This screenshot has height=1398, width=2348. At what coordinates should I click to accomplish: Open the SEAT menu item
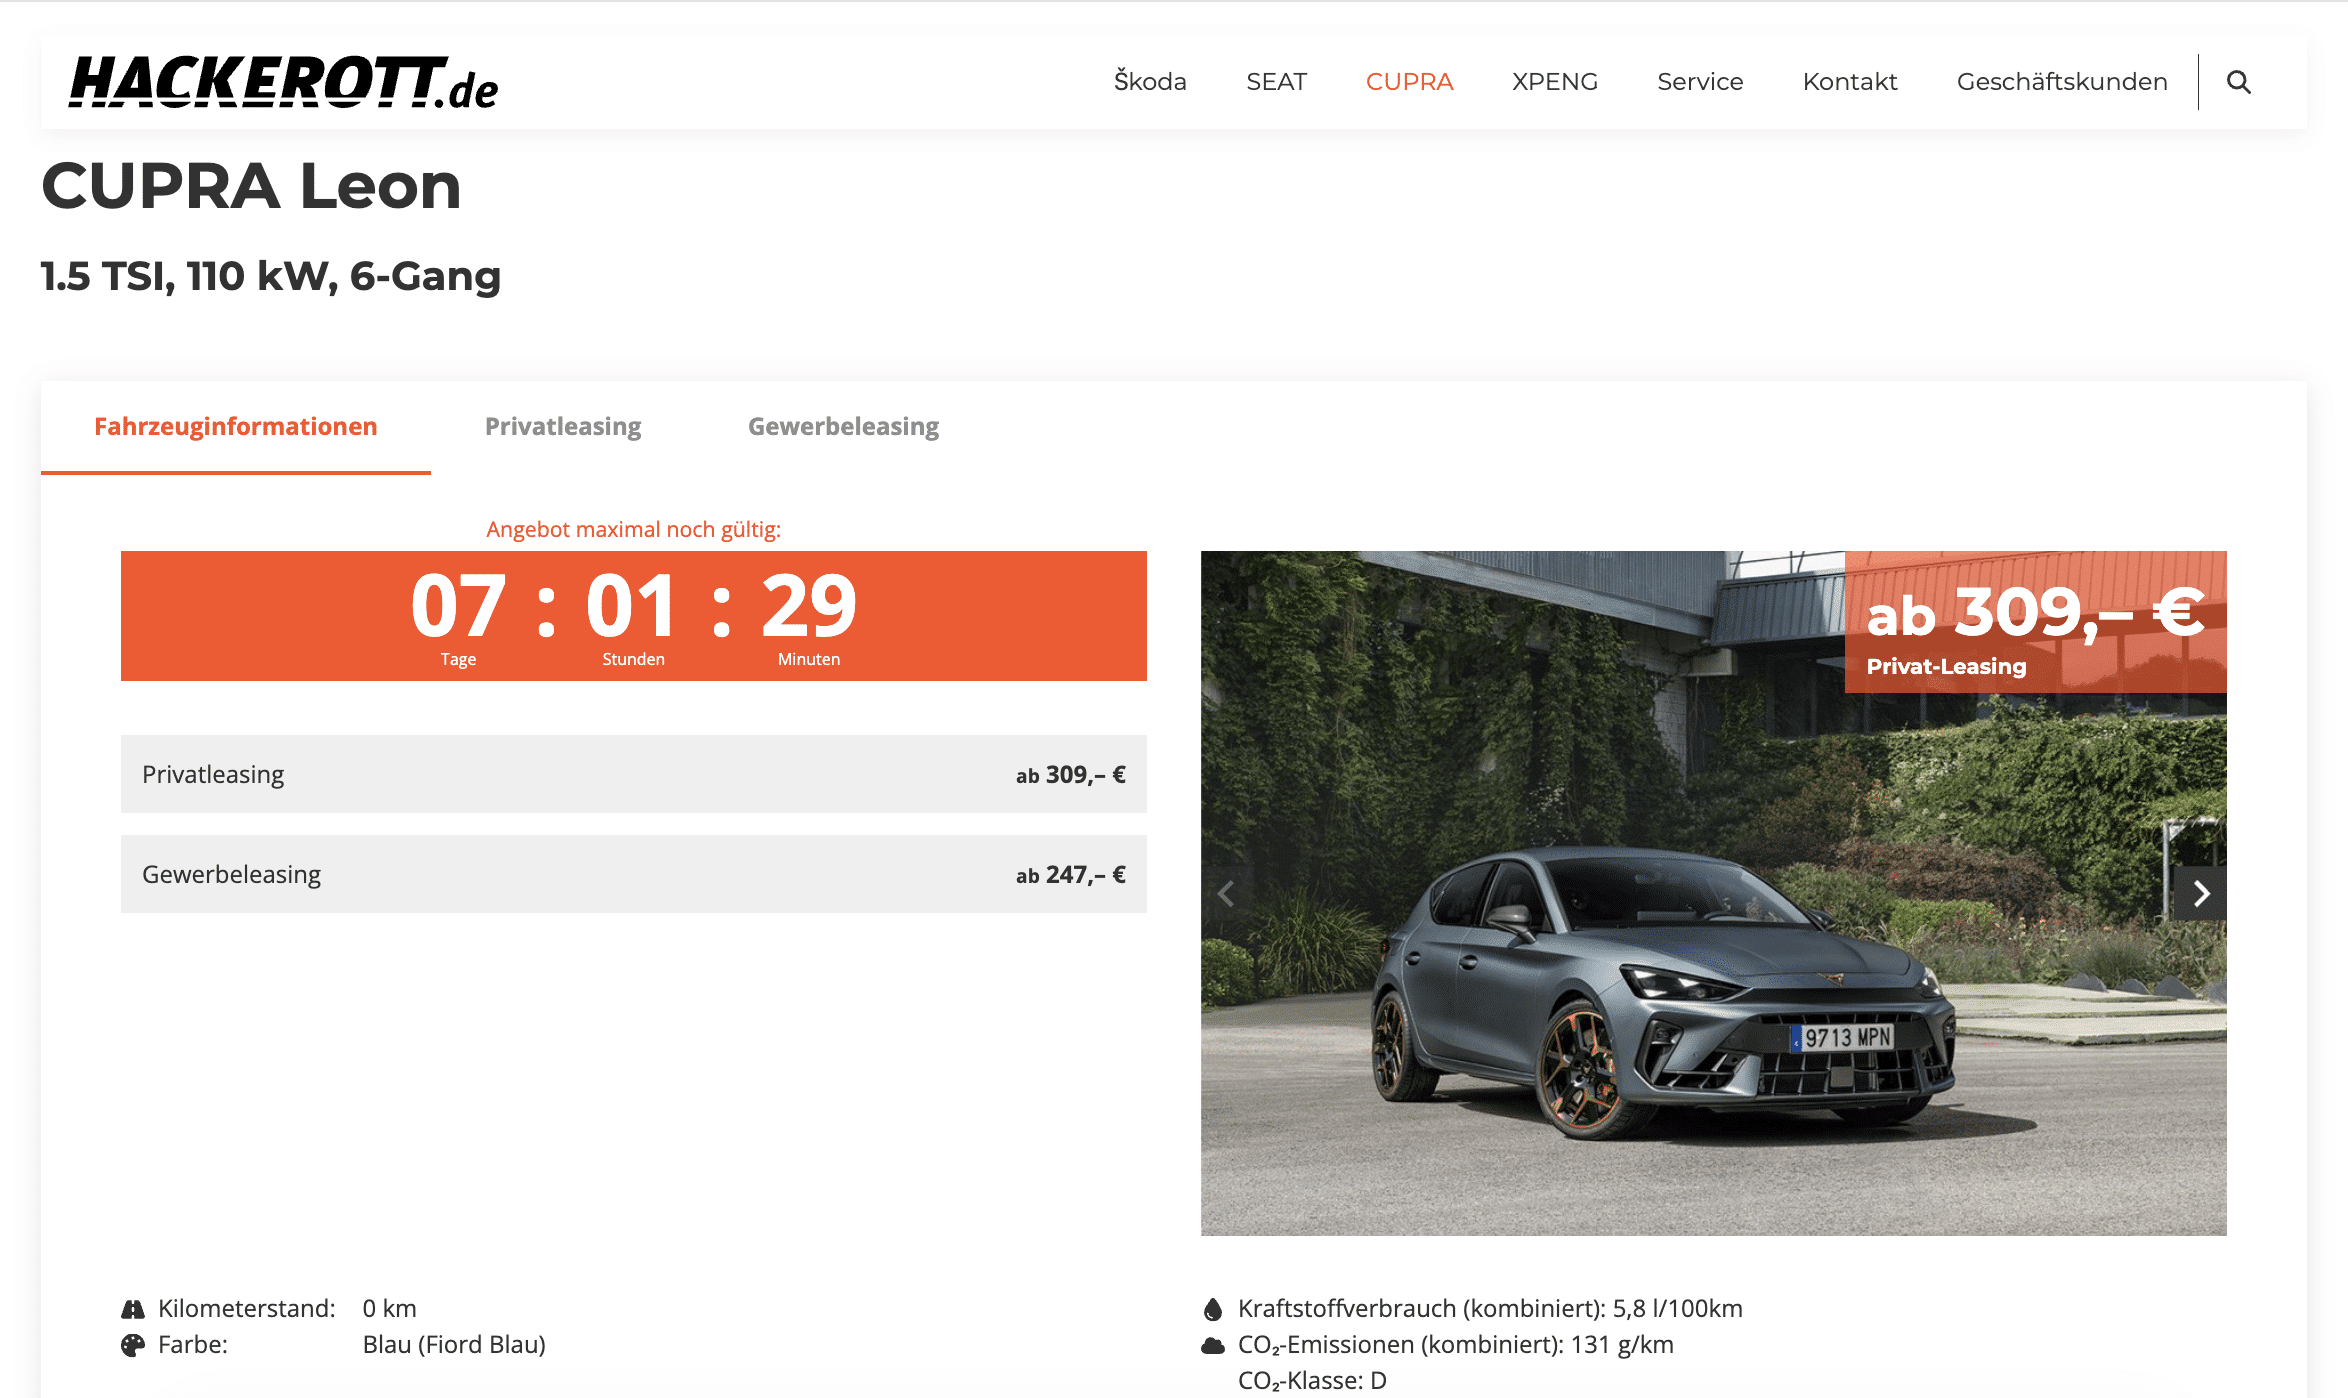click(1276, 82)
